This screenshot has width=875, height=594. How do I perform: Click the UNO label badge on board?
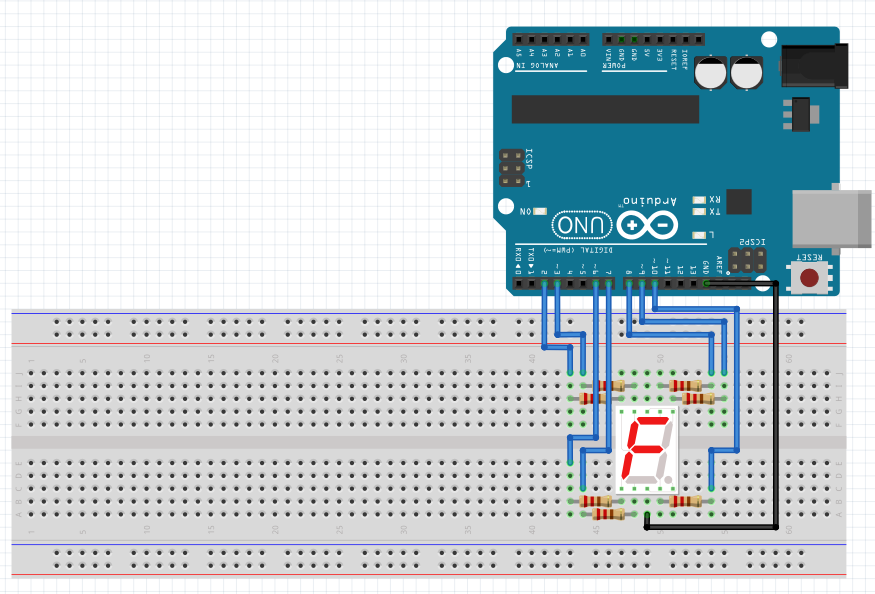click(x=581, y=226)
